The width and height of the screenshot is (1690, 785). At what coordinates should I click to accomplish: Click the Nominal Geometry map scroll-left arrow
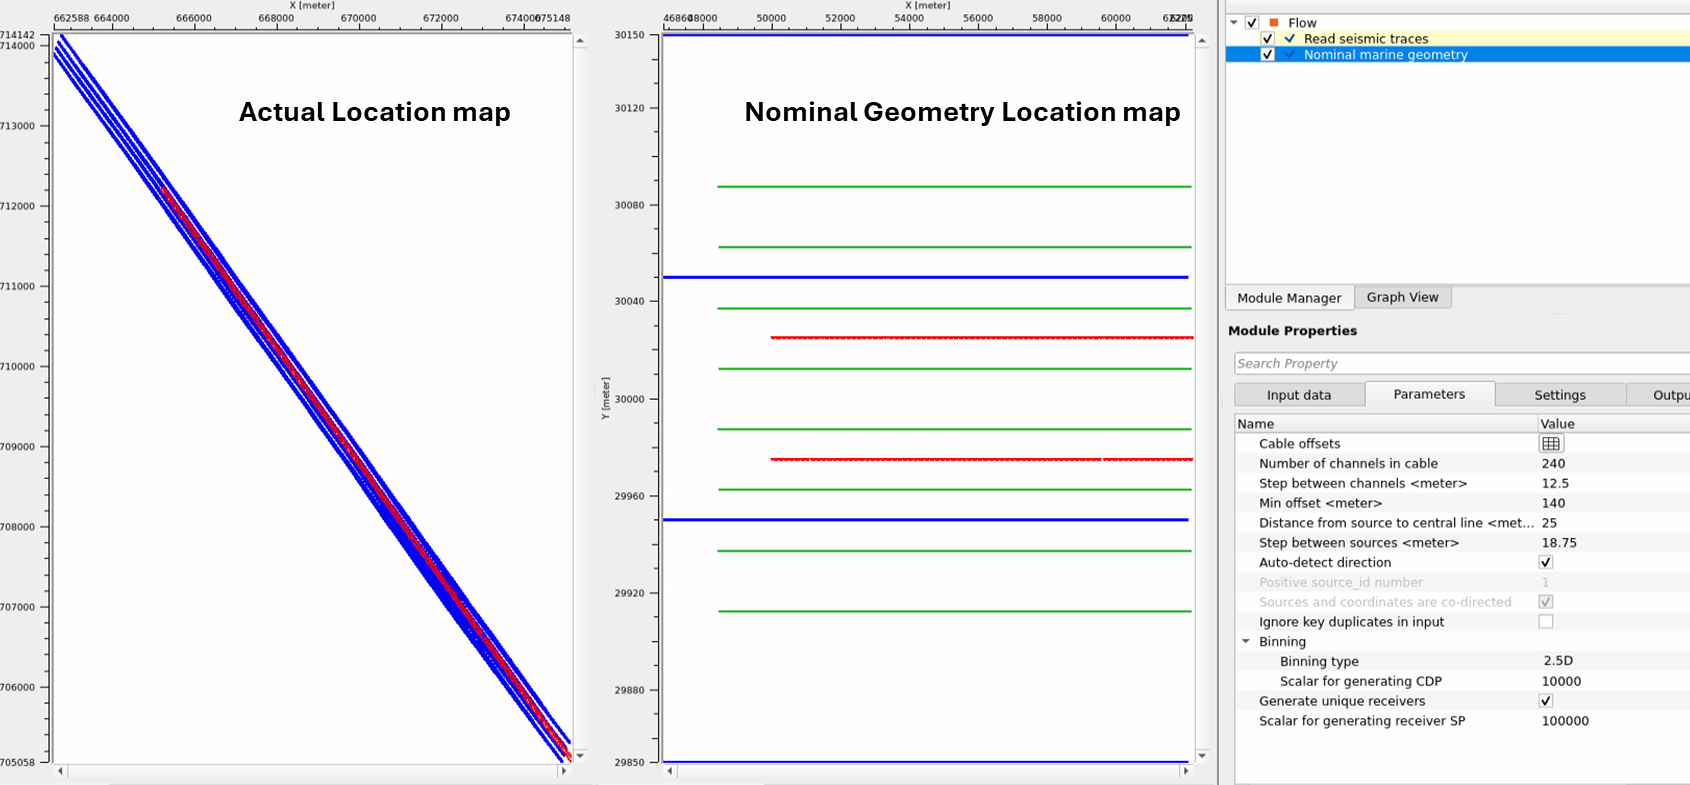(x=671, y=771)
